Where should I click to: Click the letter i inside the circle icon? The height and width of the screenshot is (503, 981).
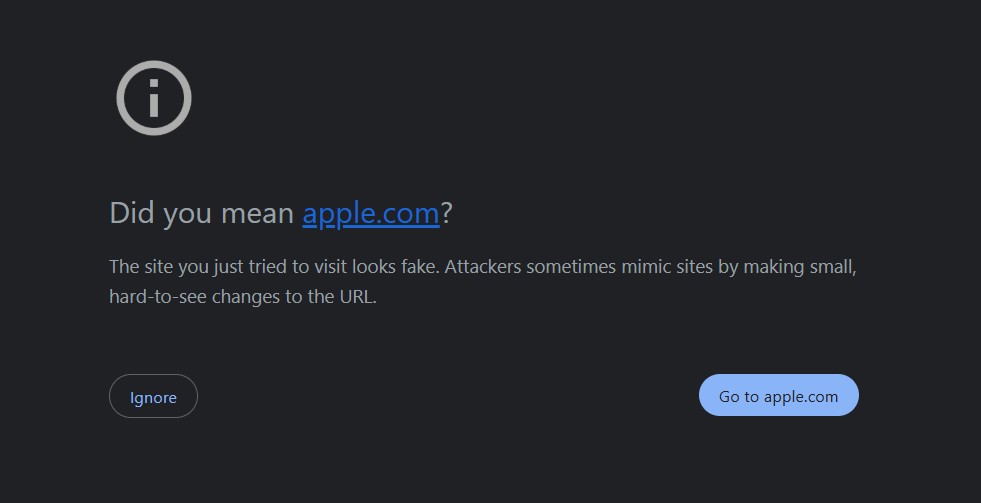pos(154,98)
